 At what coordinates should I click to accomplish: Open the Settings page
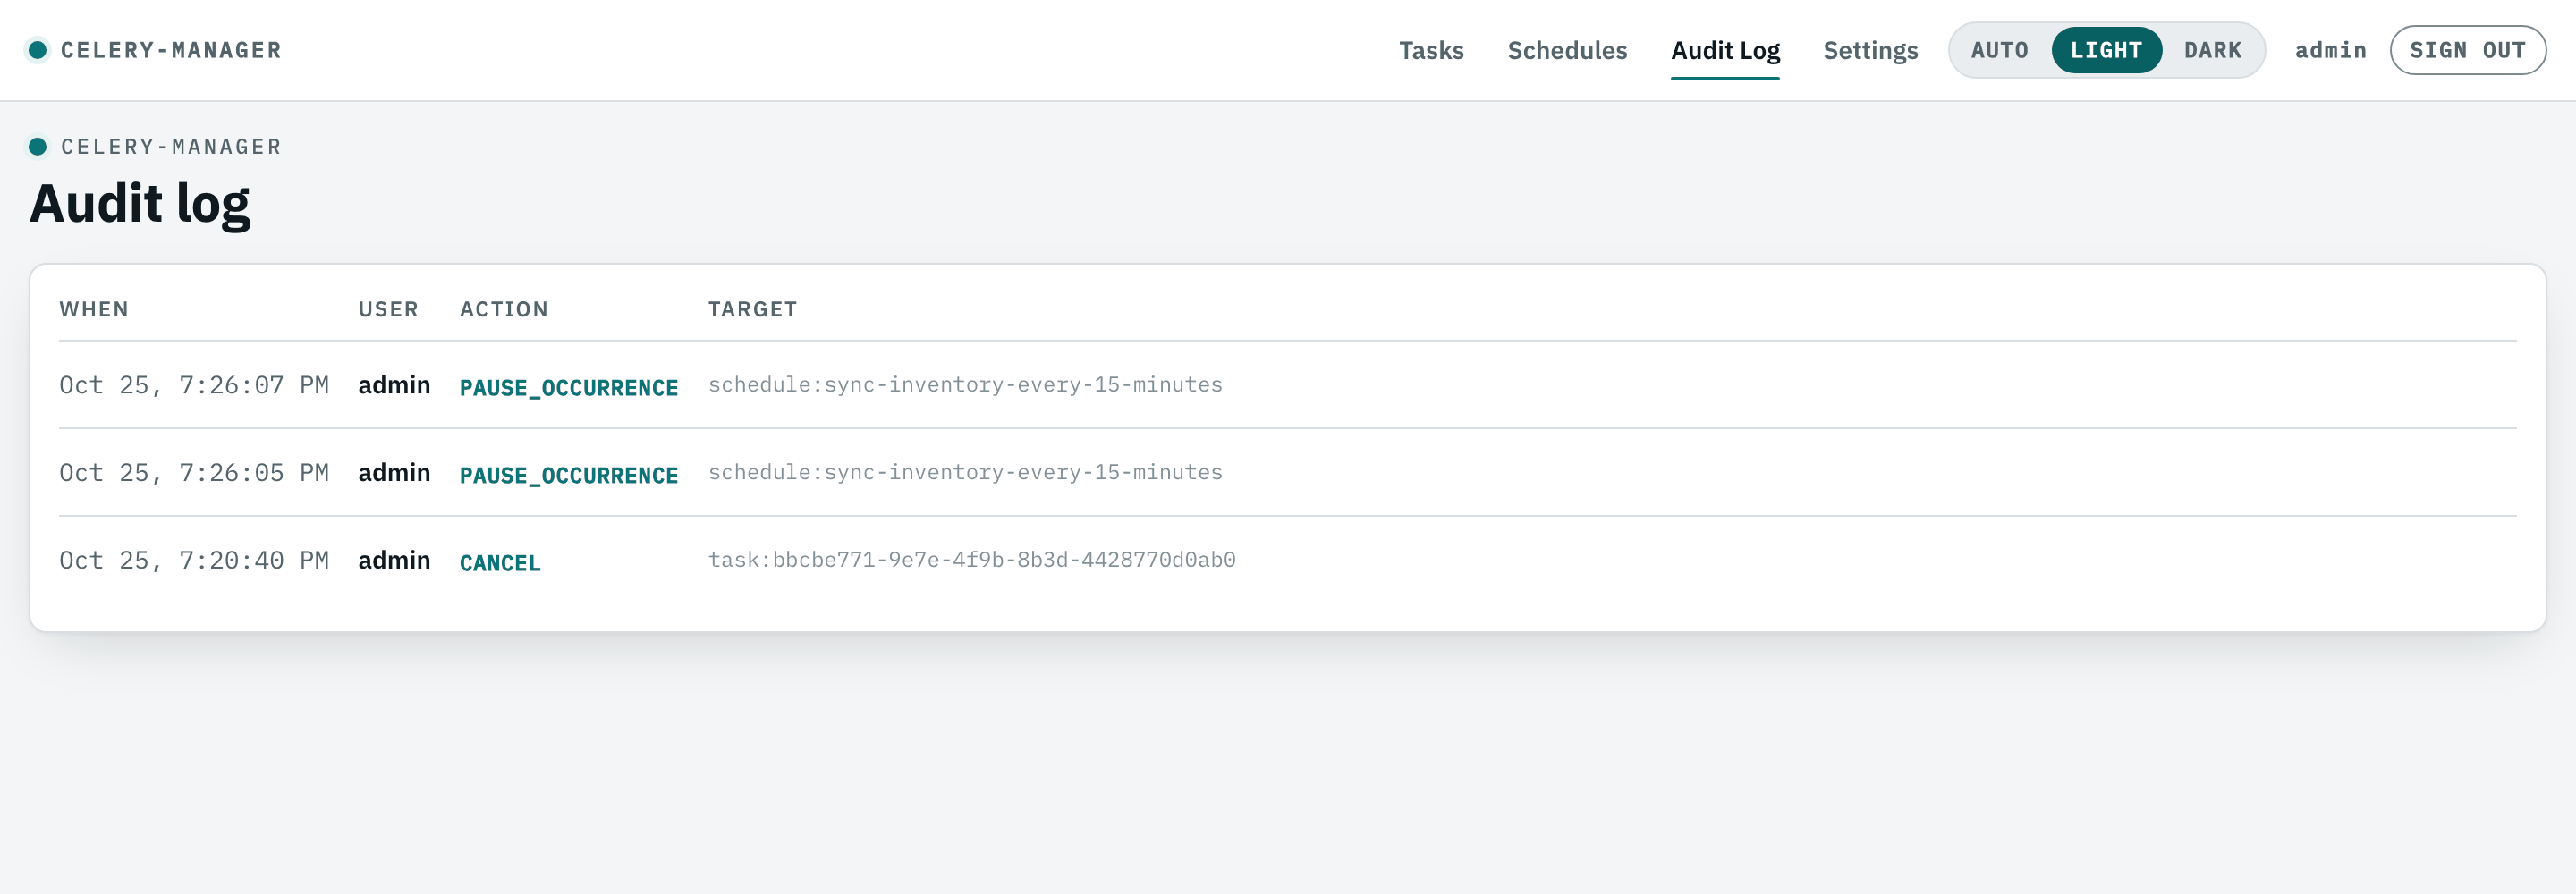[x=1870, y=50]
